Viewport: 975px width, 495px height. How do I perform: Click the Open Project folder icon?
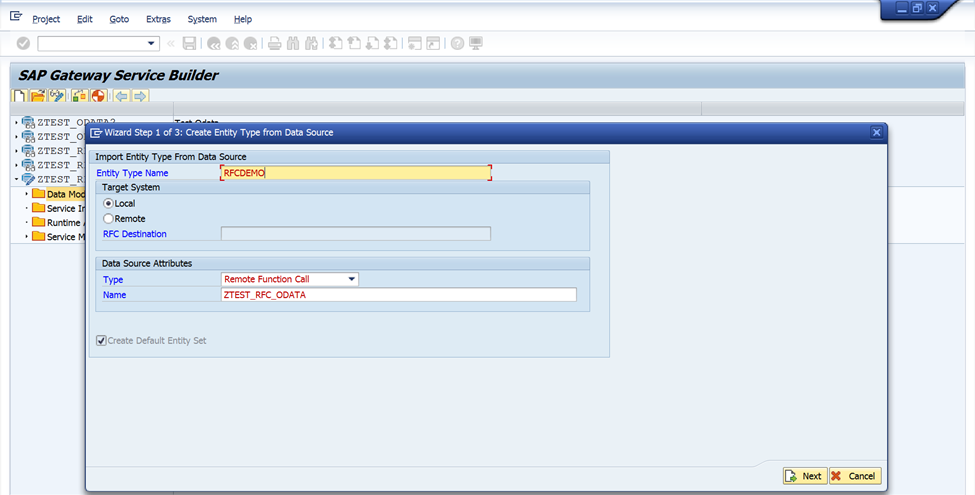tap(39, 96)
